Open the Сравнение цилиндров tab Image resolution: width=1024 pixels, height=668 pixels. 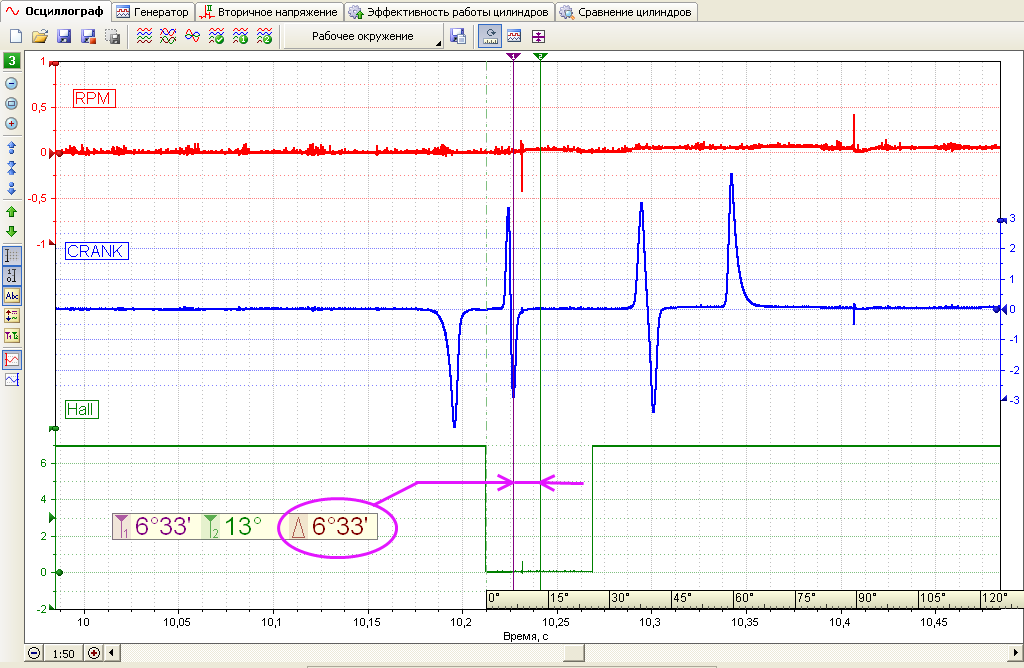coord(626,12)
